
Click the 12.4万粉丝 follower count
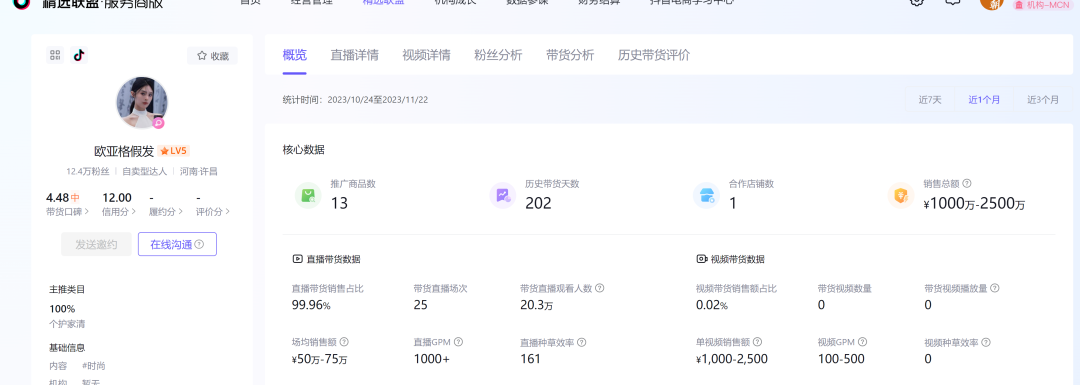pos(87,171)
